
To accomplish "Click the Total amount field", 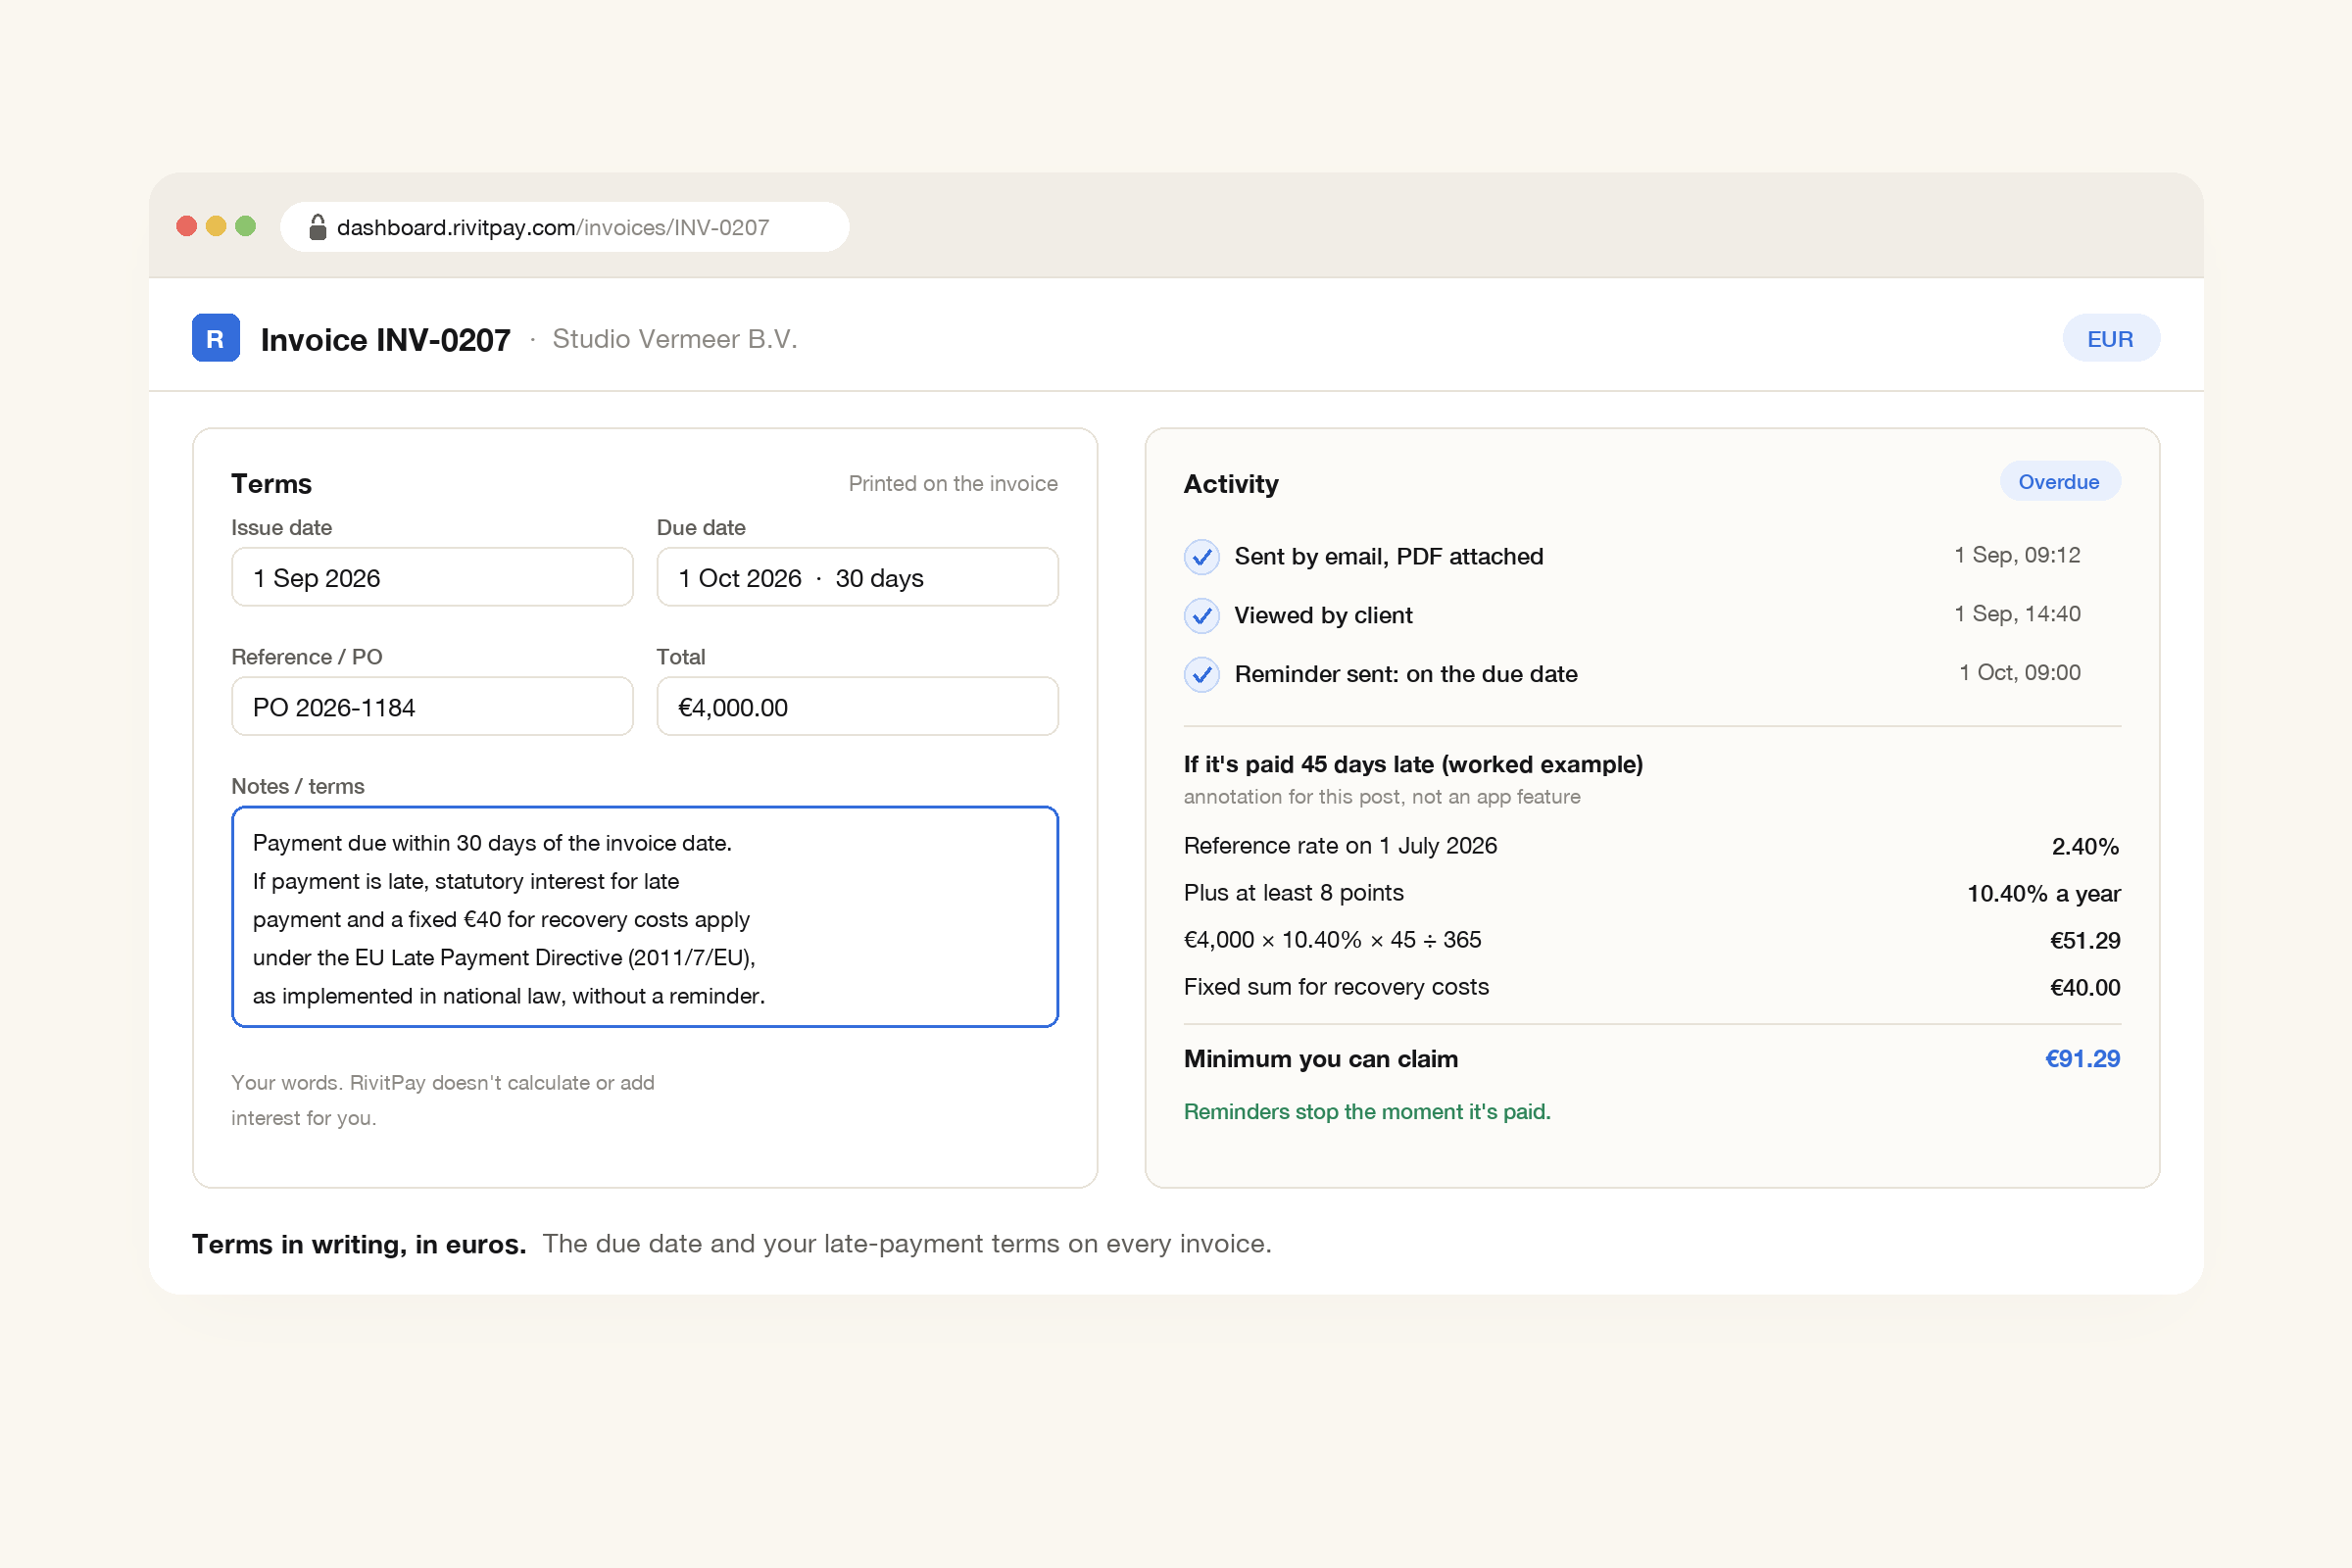I will [857, 707].
